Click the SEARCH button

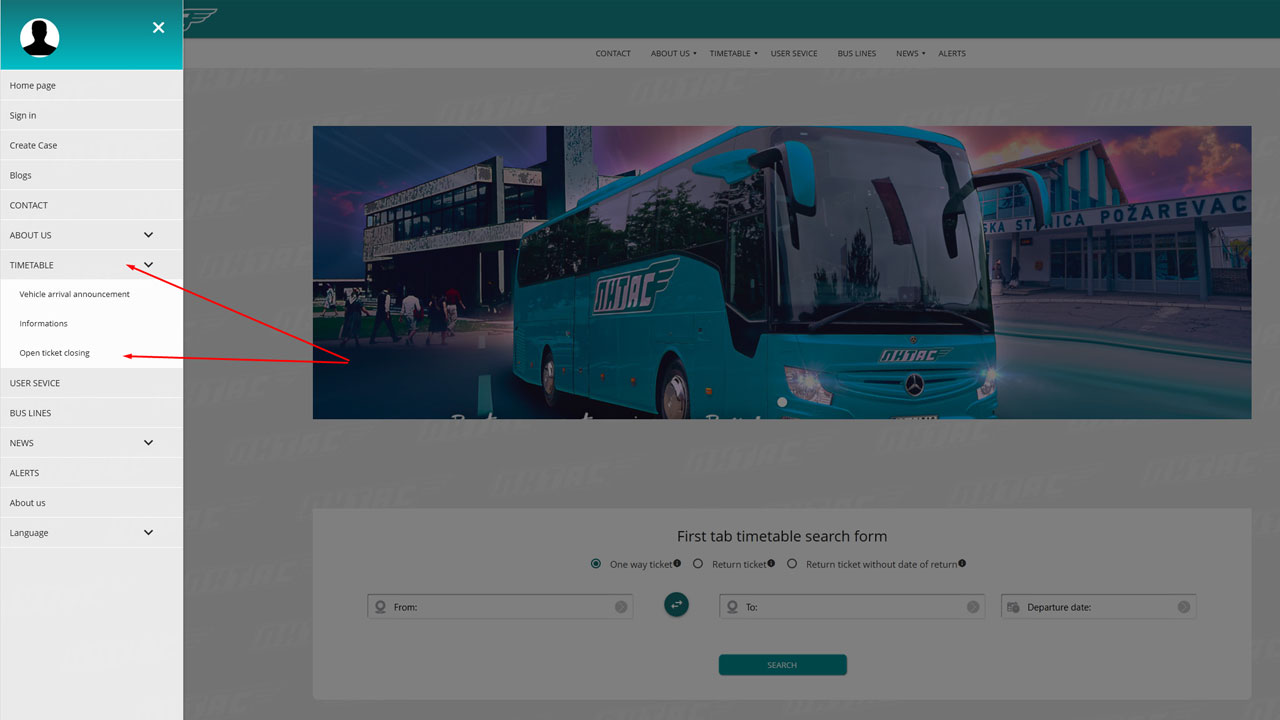coord(782,665)
